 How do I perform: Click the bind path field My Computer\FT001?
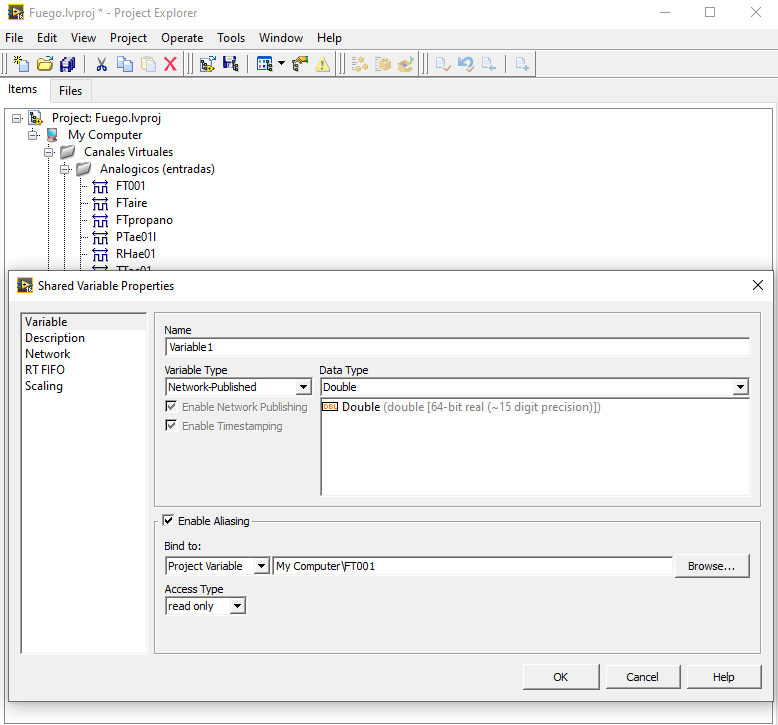[x=472, y=566]
